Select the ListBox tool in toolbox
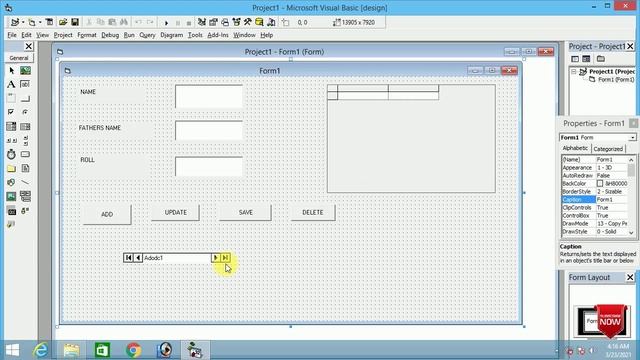The image size is (640, 360). click(25, 127)
